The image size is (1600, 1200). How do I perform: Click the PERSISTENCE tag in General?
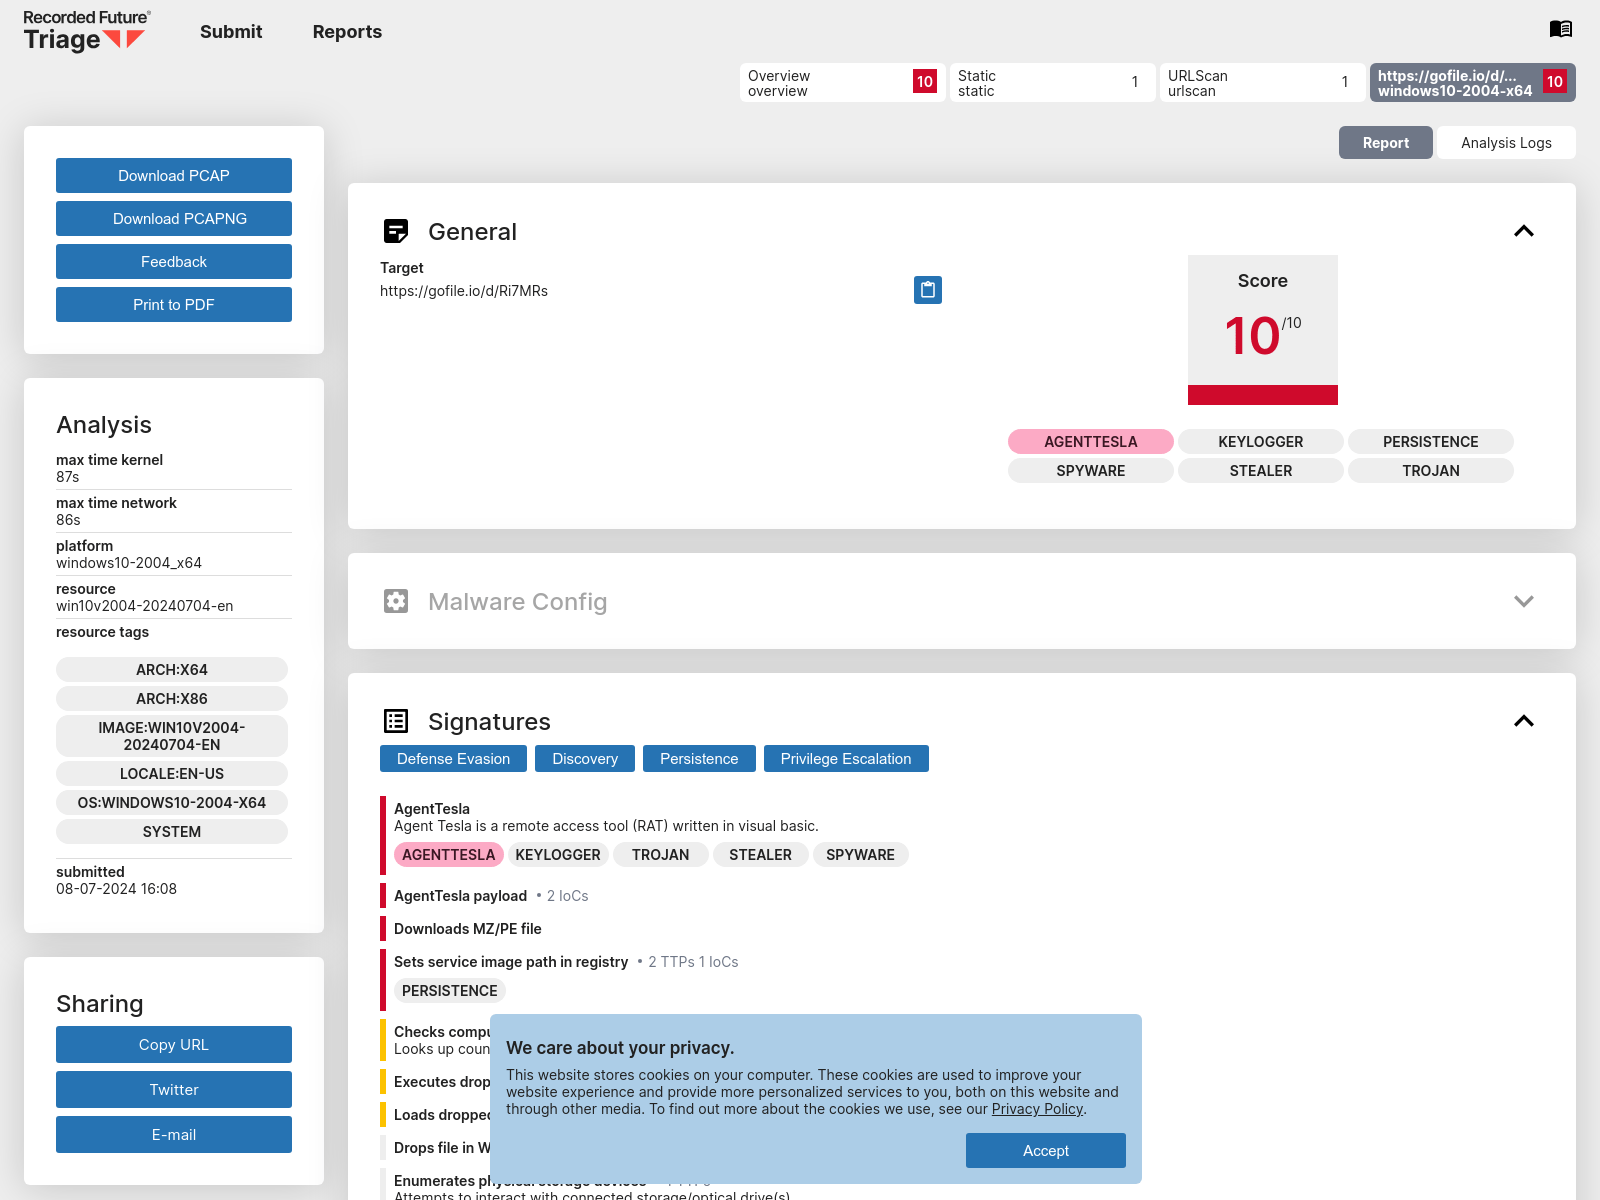tap(1431, 442)
